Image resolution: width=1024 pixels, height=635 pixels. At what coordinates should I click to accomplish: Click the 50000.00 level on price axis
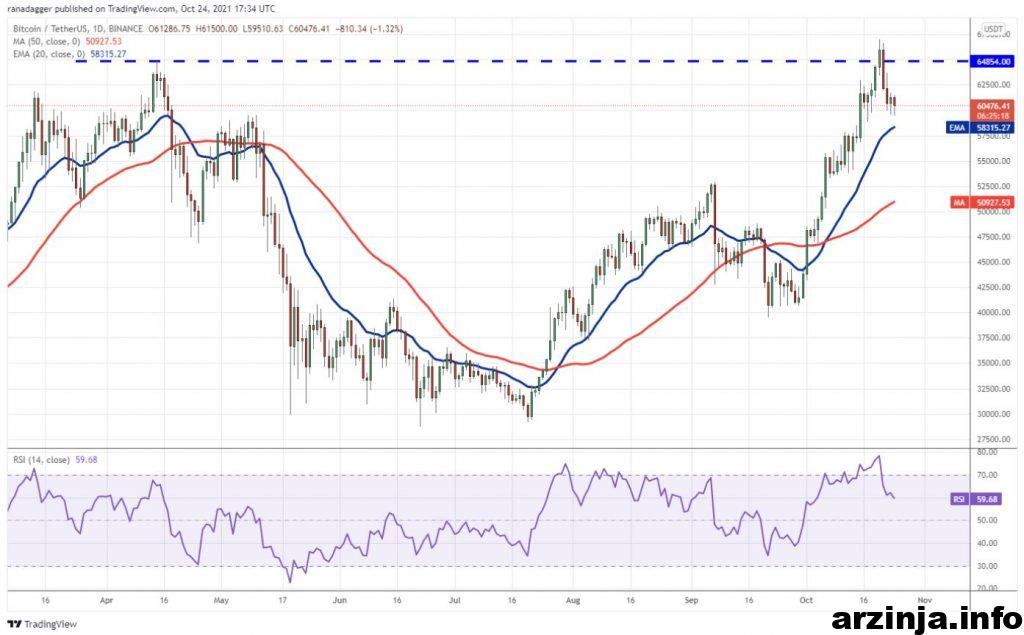coord(994,212)
